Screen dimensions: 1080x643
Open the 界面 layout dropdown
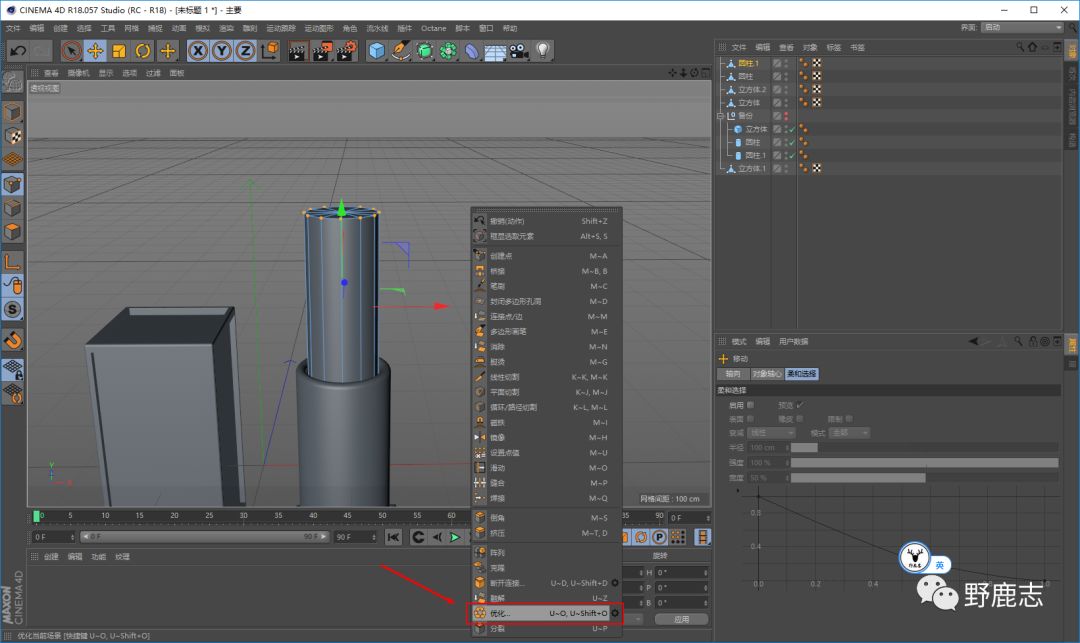pyautogui.click(x=1022, y=27)
